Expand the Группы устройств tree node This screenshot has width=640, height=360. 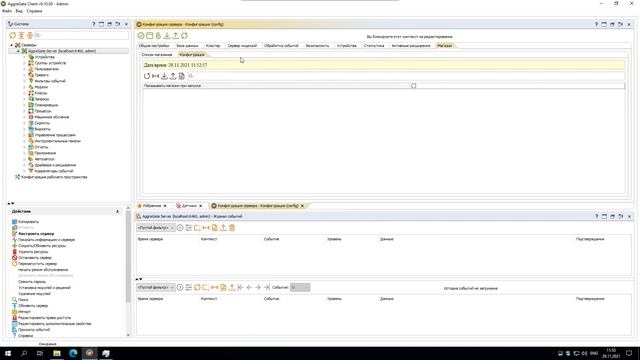(x=24, y=63)
